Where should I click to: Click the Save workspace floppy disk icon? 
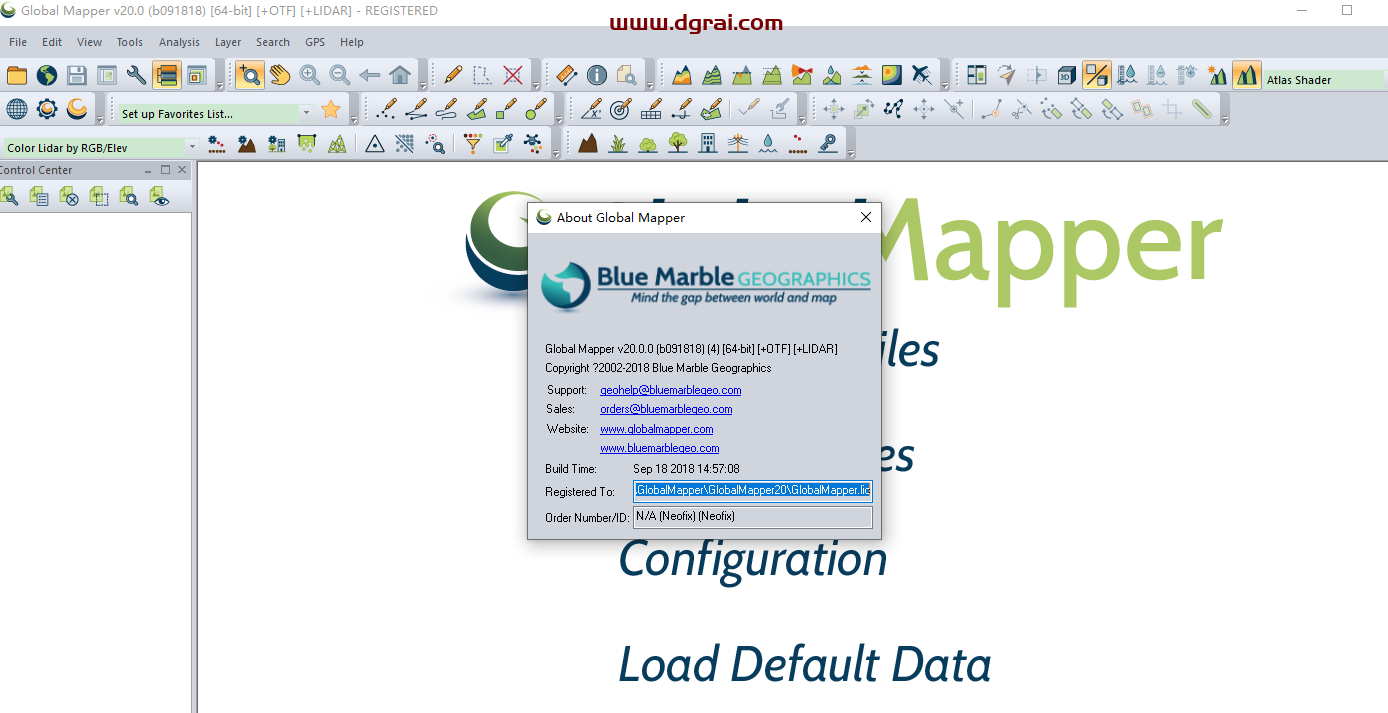click(x=77, y=75)
